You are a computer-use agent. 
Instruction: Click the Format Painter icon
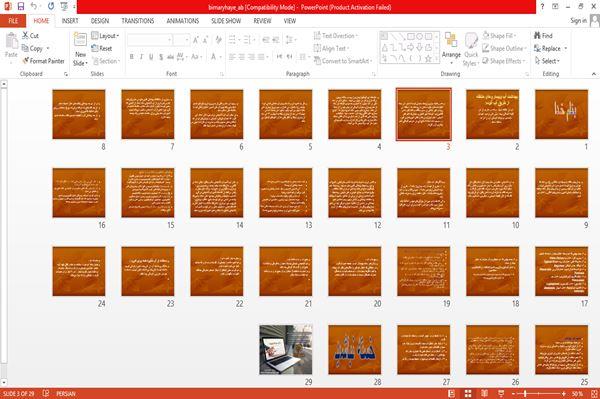25,61
